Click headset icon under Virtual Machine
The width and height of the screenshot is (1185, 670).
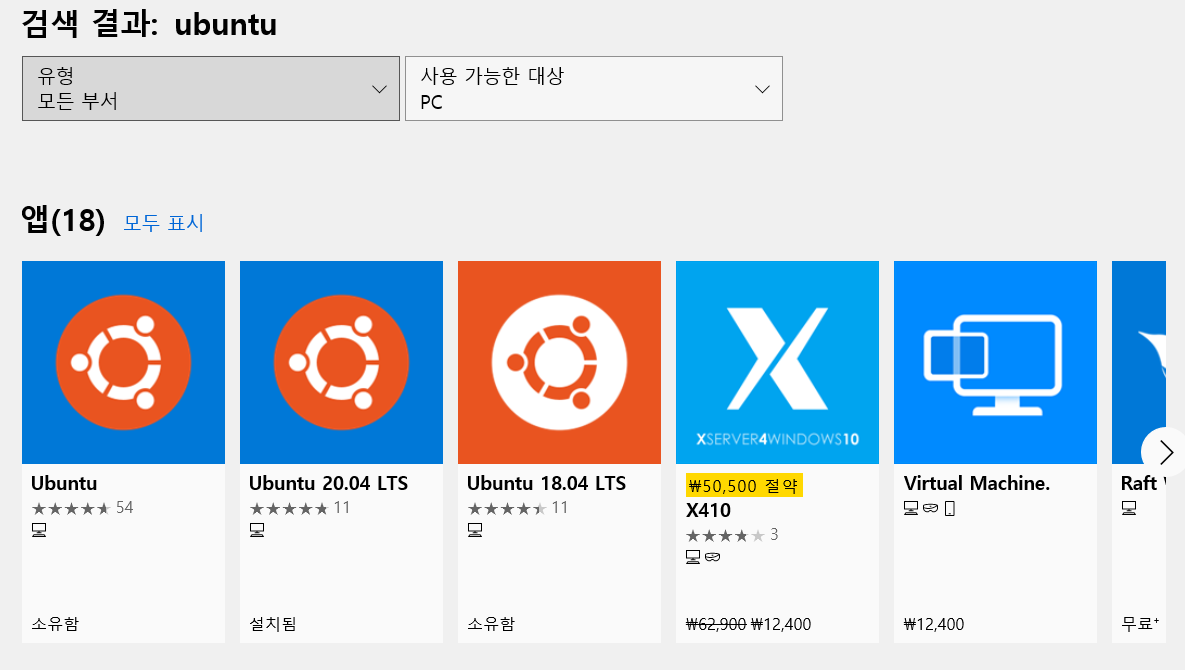click(931, 508)
